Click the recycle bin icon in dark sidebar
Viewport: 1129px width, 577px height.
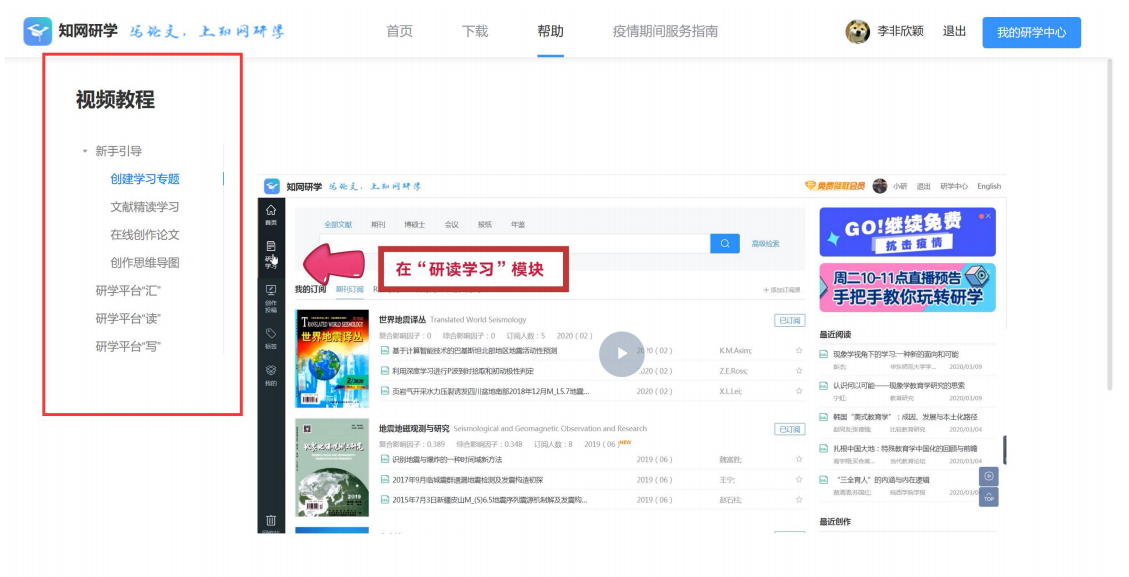271,520
